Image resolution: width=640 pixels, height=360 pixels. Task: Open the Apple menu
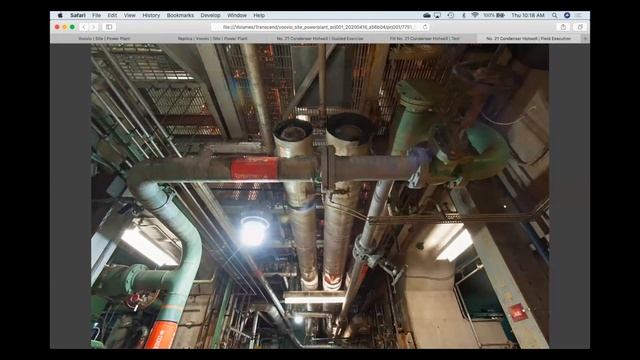(60, 15)
